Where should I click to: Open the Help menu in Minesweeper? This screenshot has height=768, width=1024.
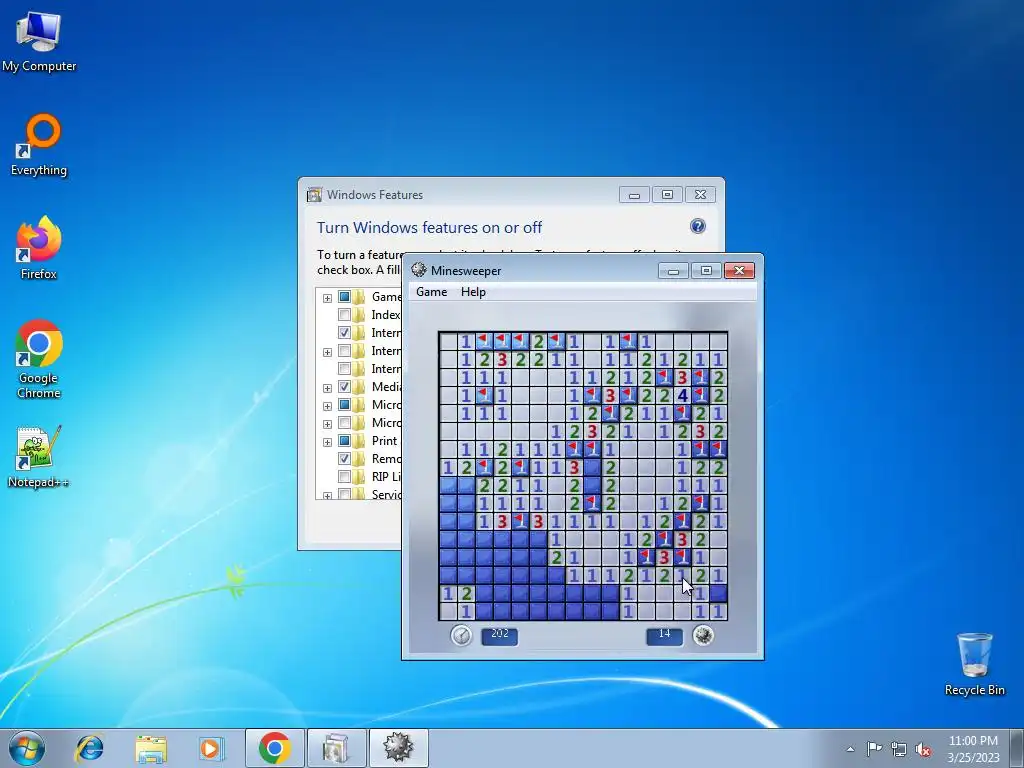(473, 292)
